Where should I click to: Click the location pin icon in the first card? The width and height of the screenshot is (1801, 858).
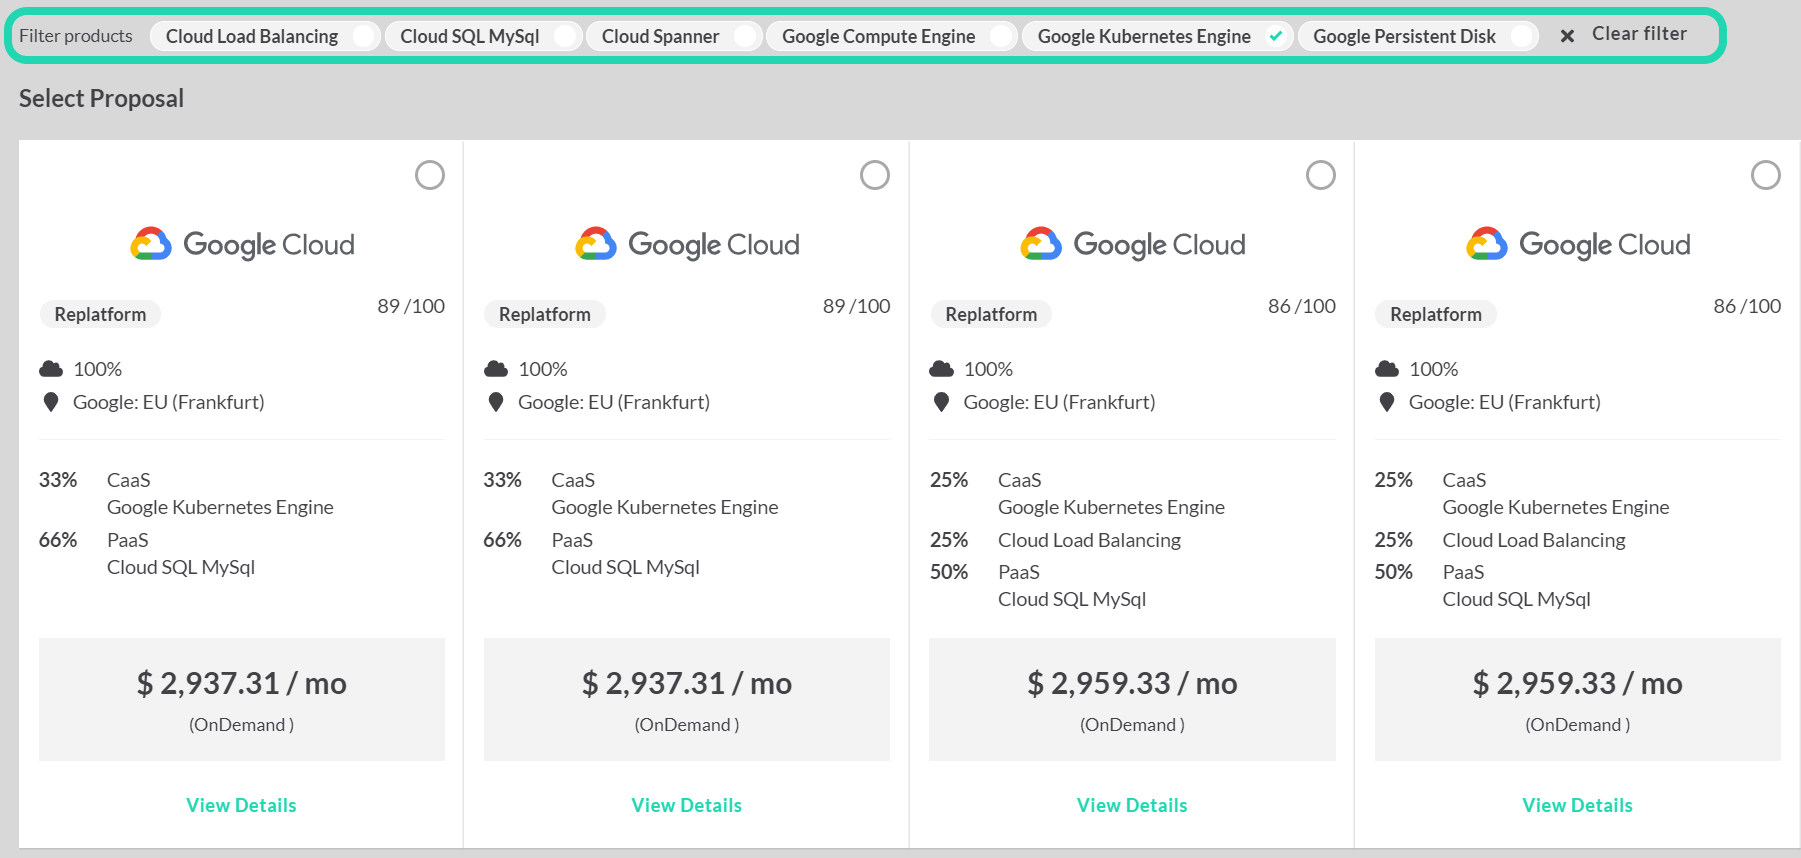[51, 402]
